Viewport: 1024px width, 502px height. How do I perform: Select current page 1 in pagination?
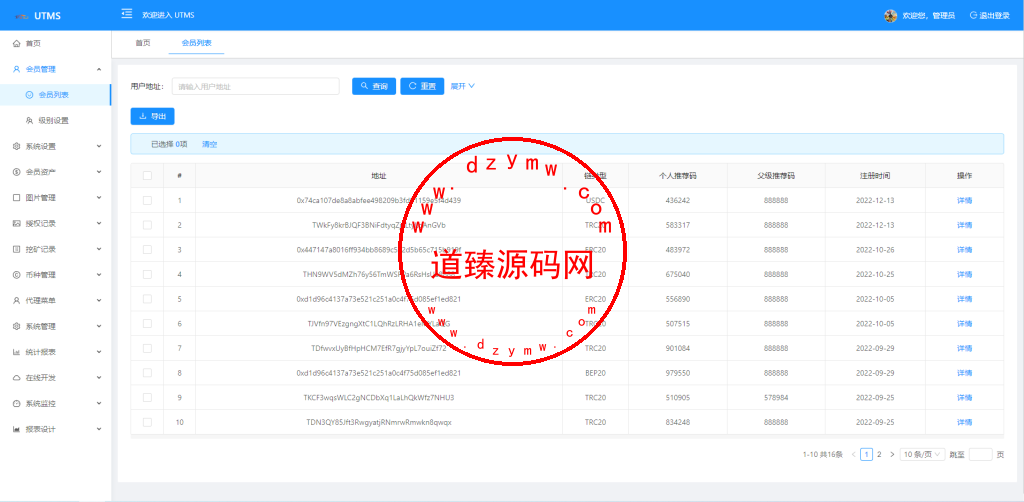click(x=866, y=454)
